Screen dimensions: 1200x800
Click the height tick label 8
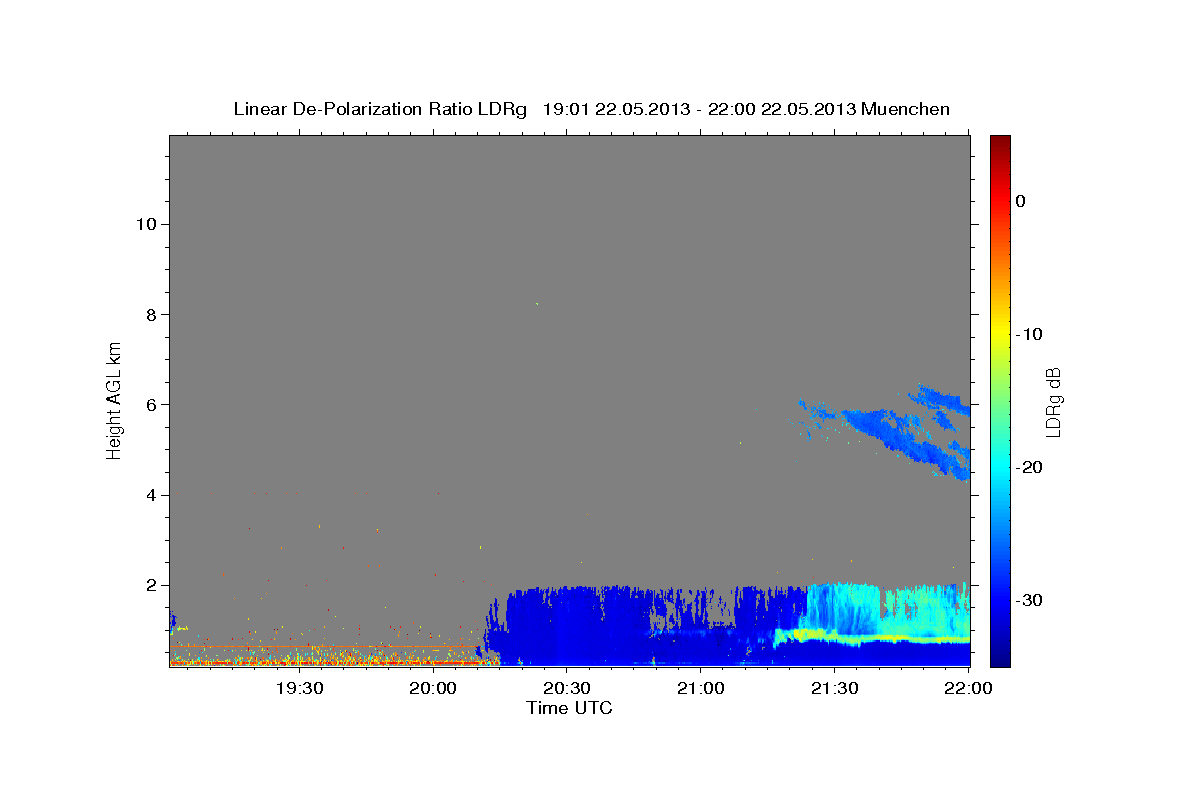150,314
